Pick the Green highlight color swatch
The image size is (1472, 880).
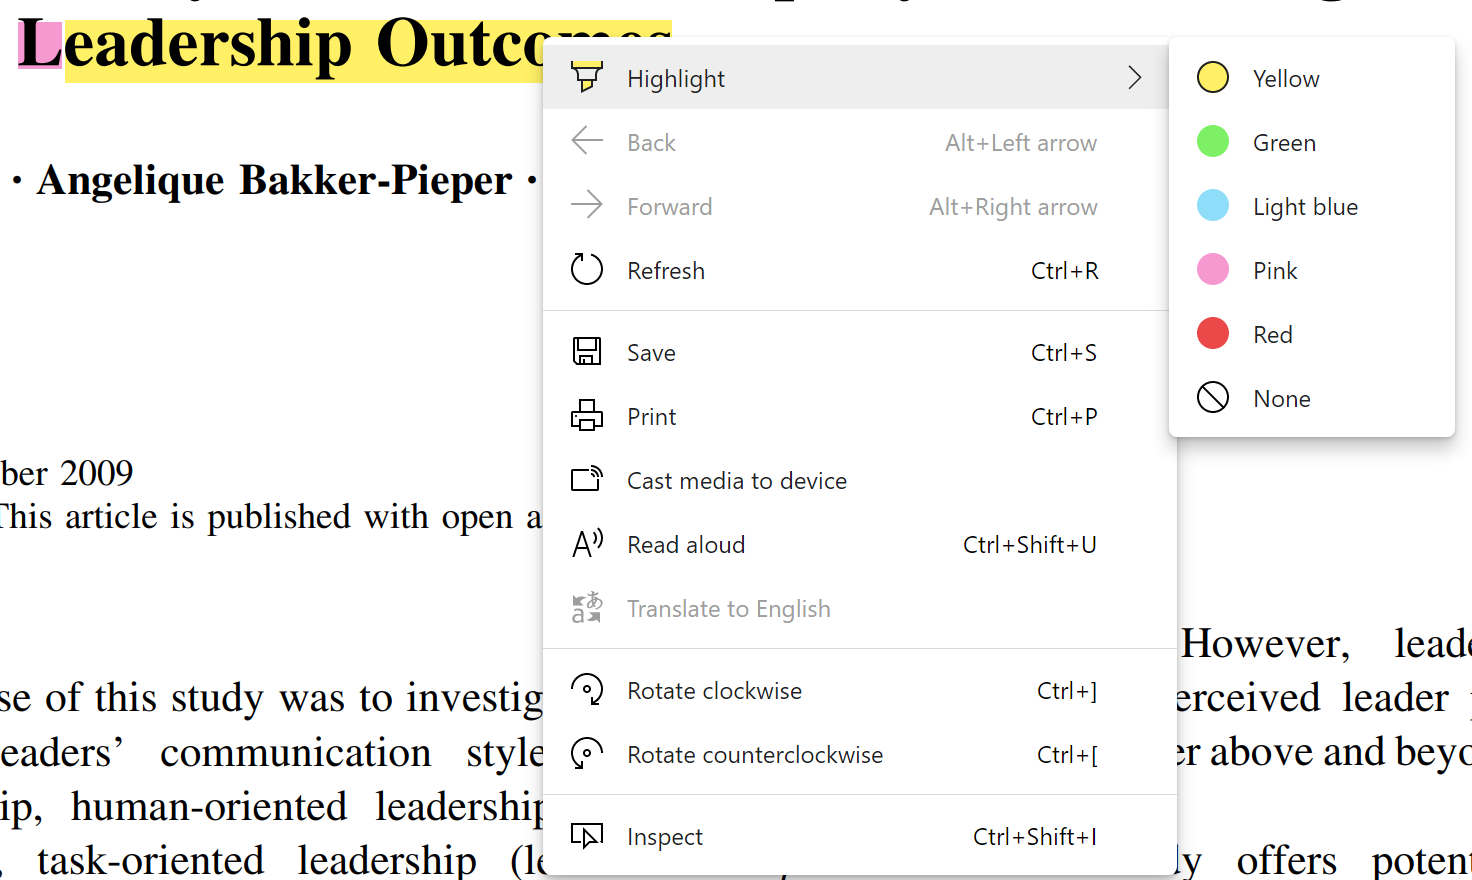click(x=1213, y=141)
